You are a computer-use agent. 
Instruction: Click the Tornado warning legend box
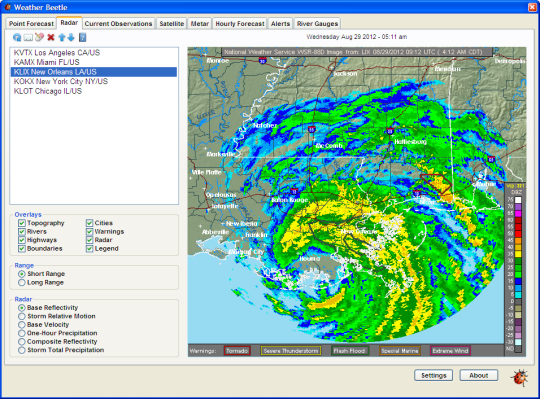coord(237,351)
